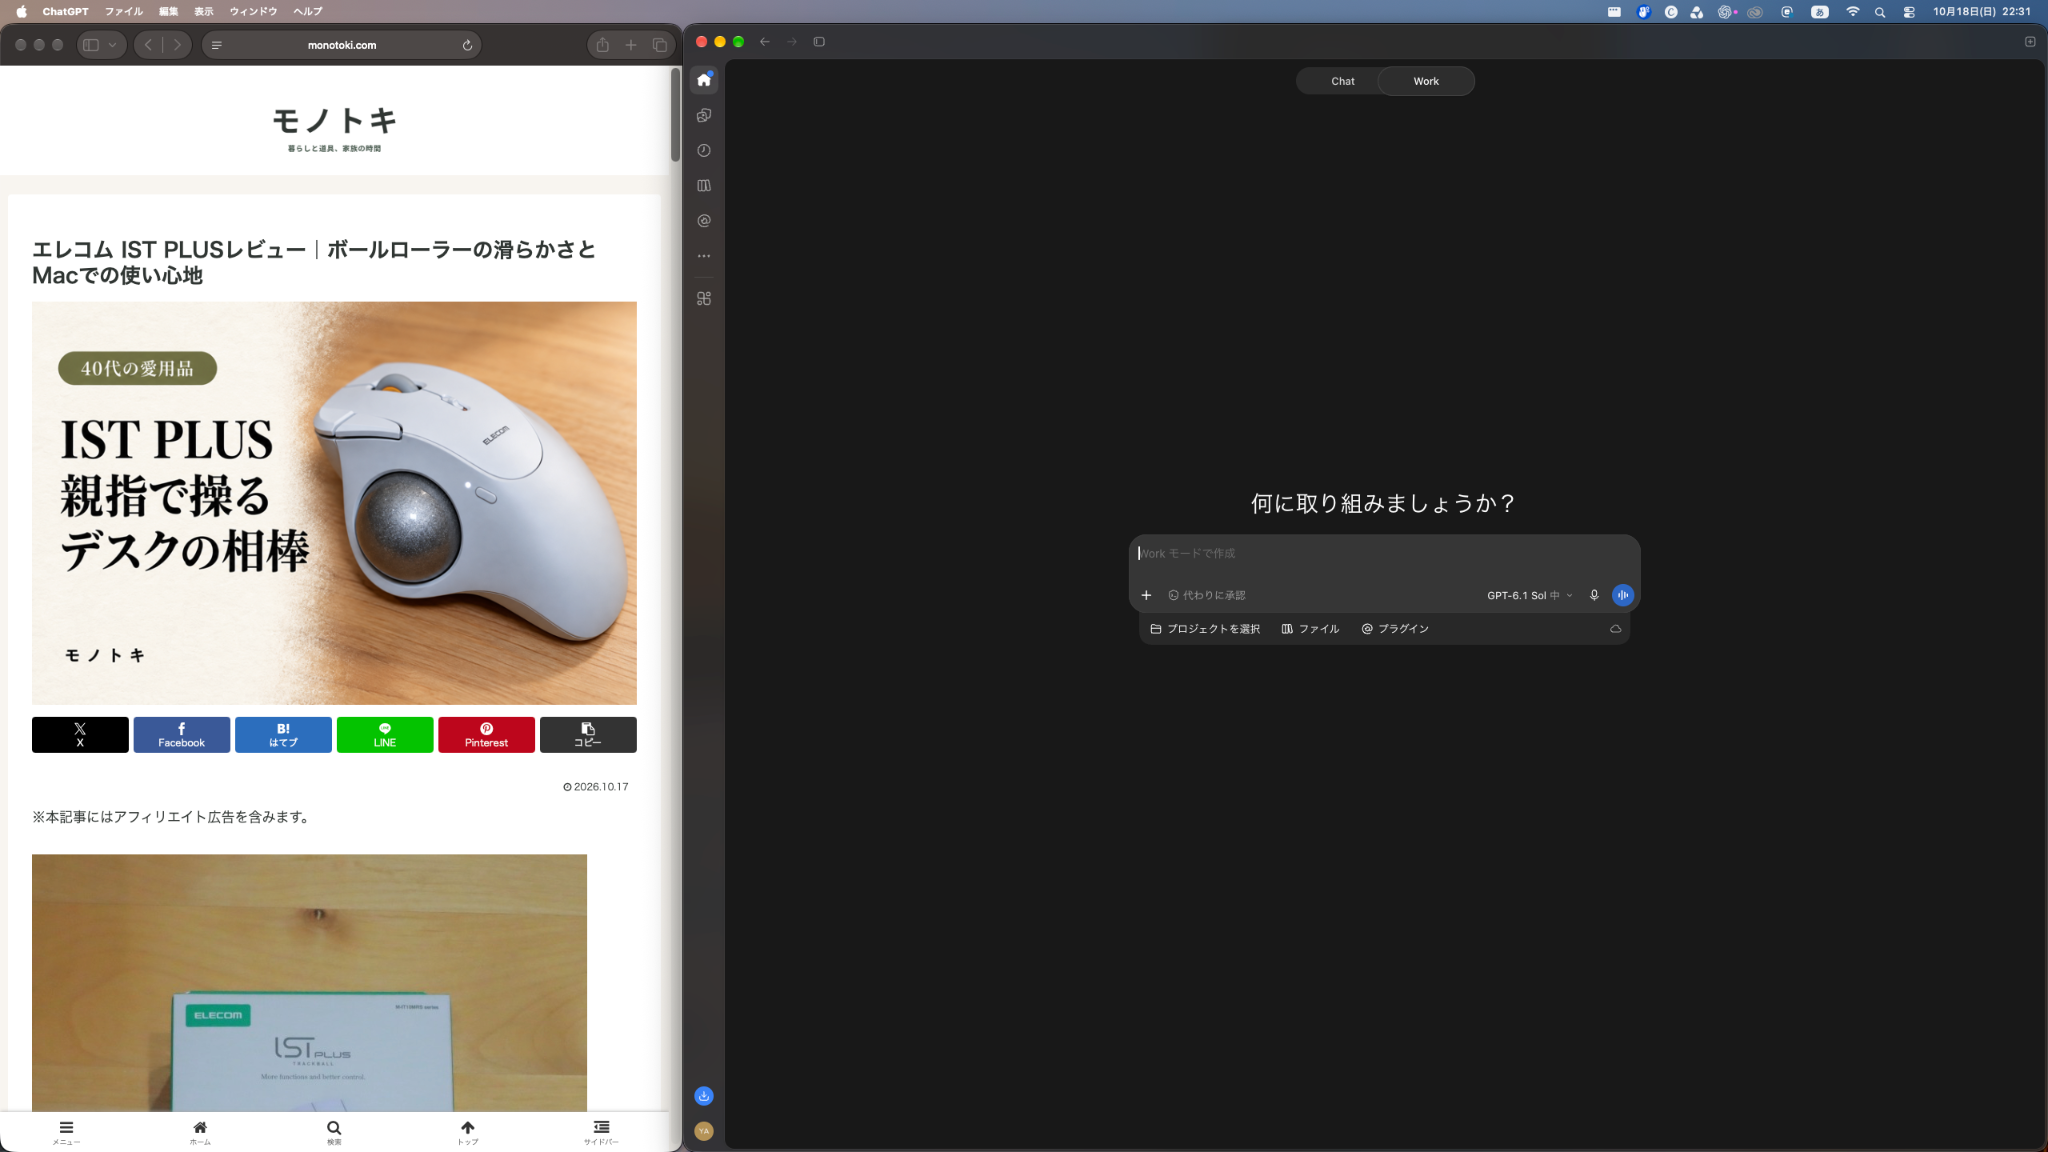Click the 'Work モードで作成' prompt field

(1385, 553)
